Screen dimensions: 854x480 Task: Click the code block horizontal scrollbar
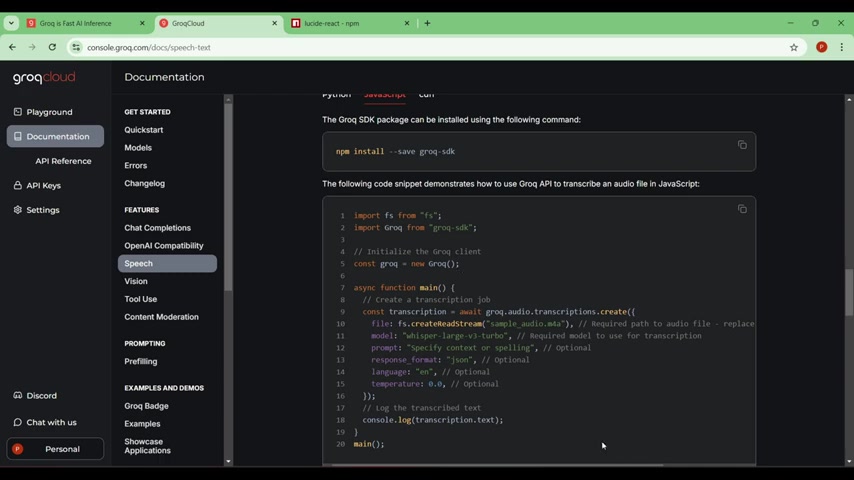496,465
